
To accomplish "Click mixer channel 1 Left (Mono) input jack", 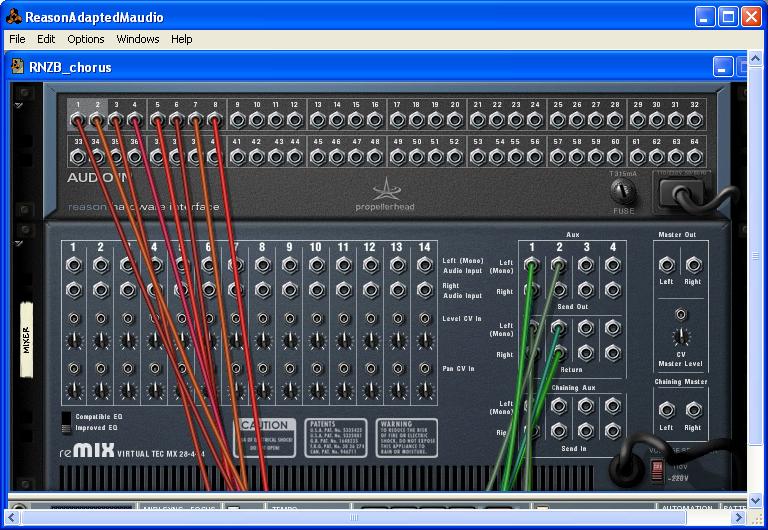I will (x=74, y=265).
